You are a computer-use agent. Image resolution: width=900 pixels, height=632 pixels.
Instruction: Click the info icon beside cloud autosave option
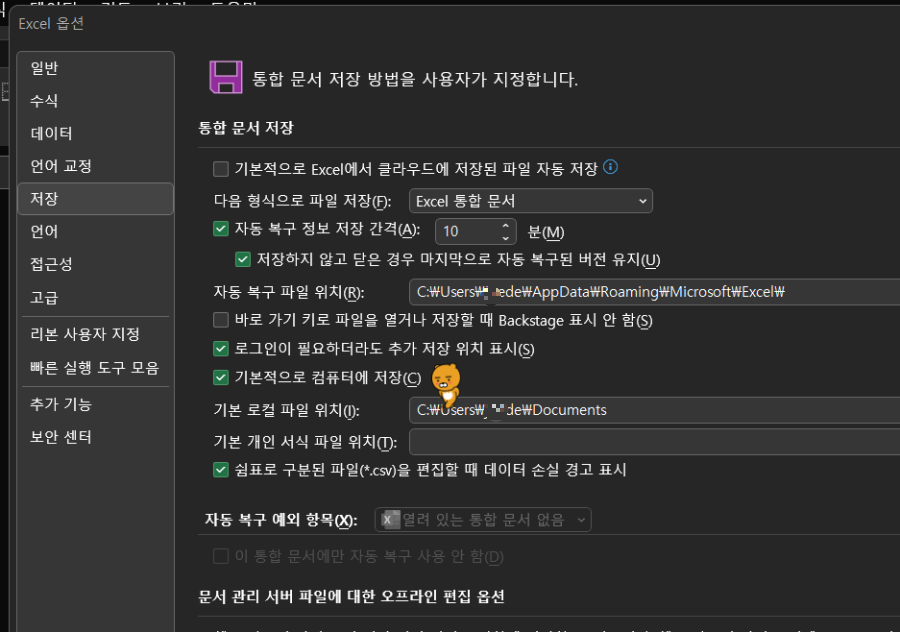pyautogui.click(x=610, y=167)
